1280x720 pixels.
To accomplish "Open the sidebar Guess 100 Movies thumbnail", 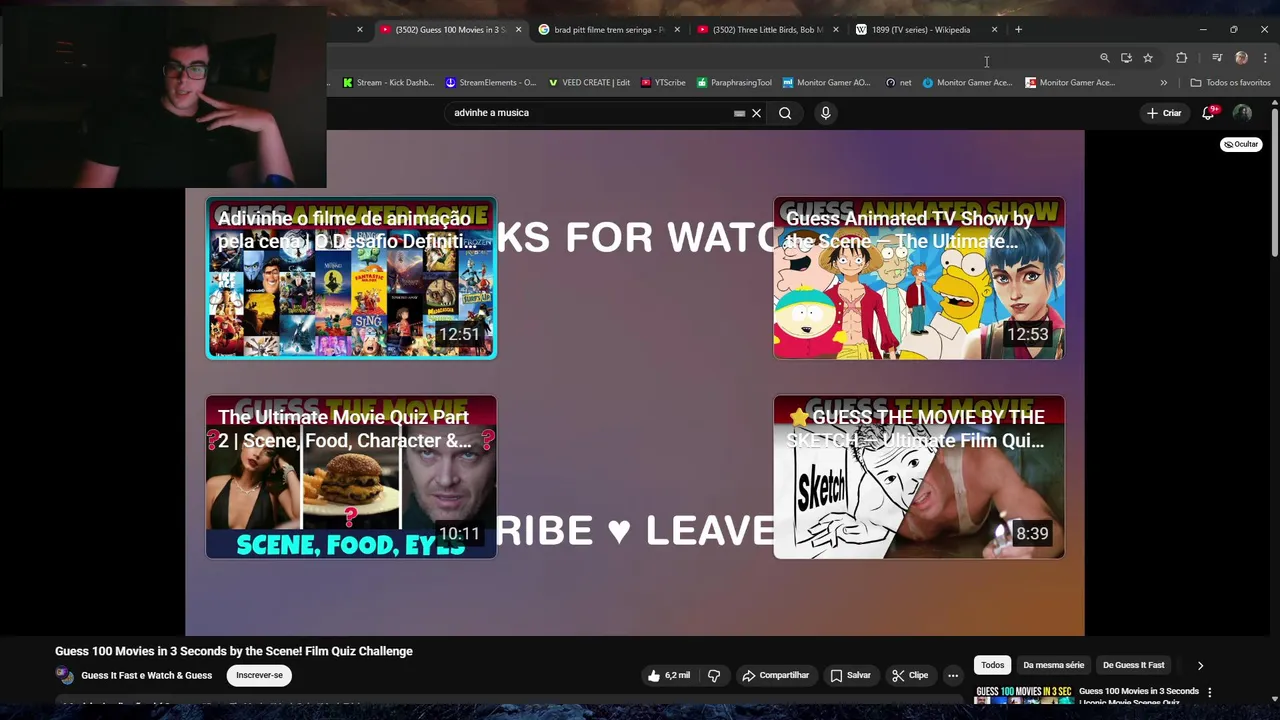I will pos(1023,695).
